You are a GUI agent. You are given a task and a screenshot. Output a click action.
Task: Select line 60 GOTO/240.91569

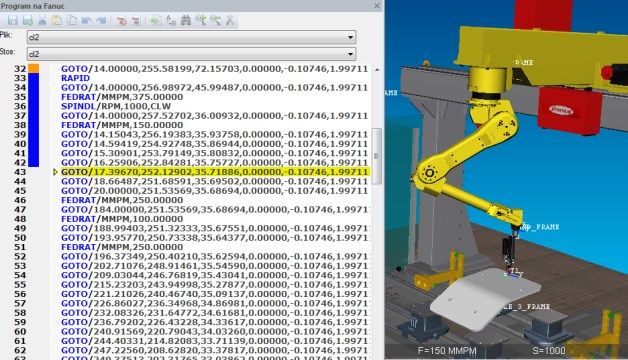[215, 332]
